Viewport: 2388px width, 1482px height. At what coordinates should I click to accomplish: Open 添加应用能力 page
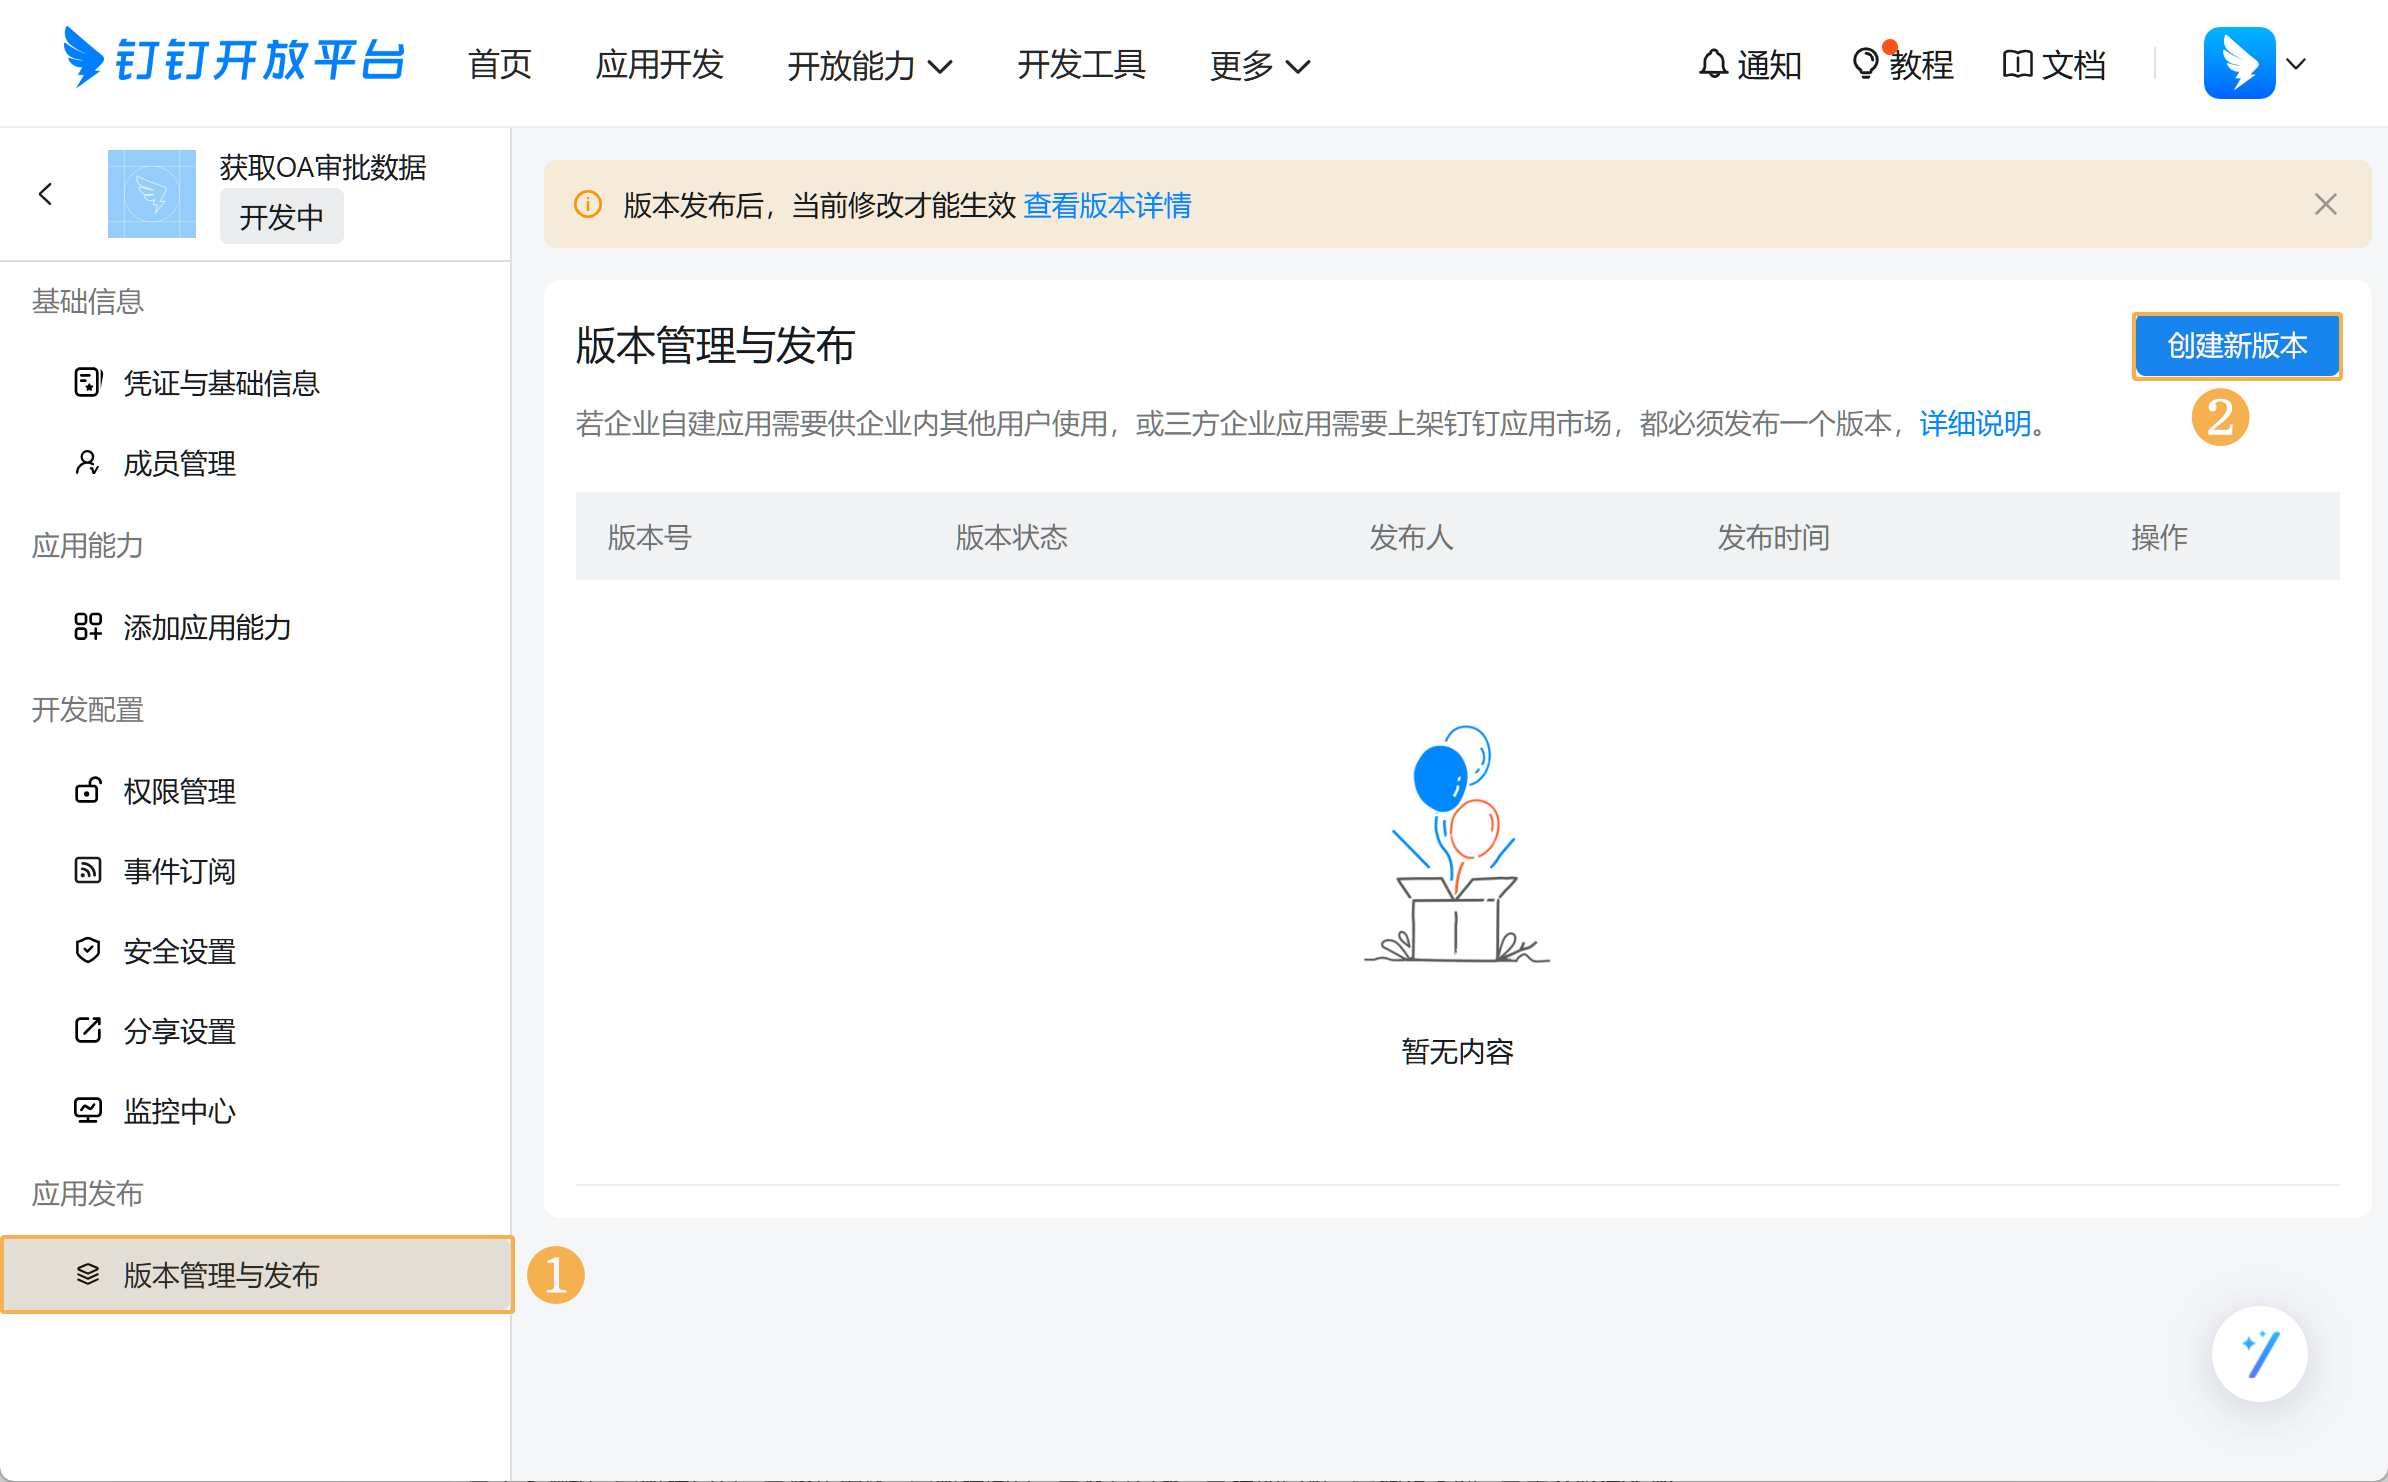207,627
